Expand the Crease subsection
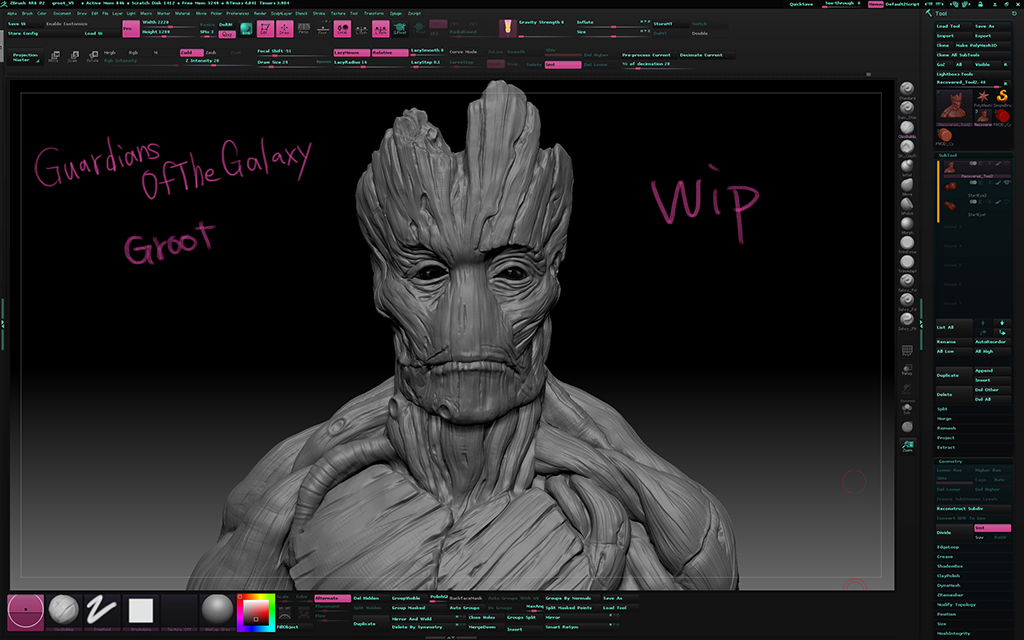Viewport: 1024px width, 640px height. 945,556
